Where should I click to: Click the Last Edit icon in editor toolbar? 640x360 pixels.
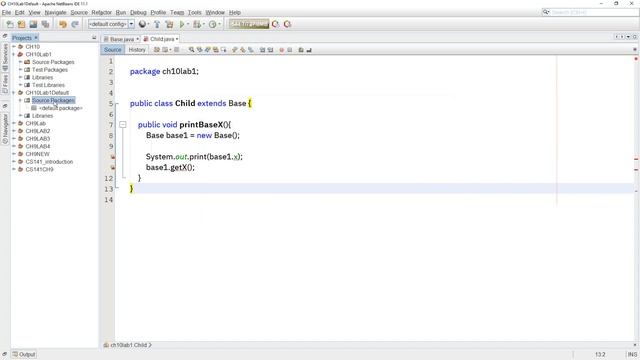point(156,50)
